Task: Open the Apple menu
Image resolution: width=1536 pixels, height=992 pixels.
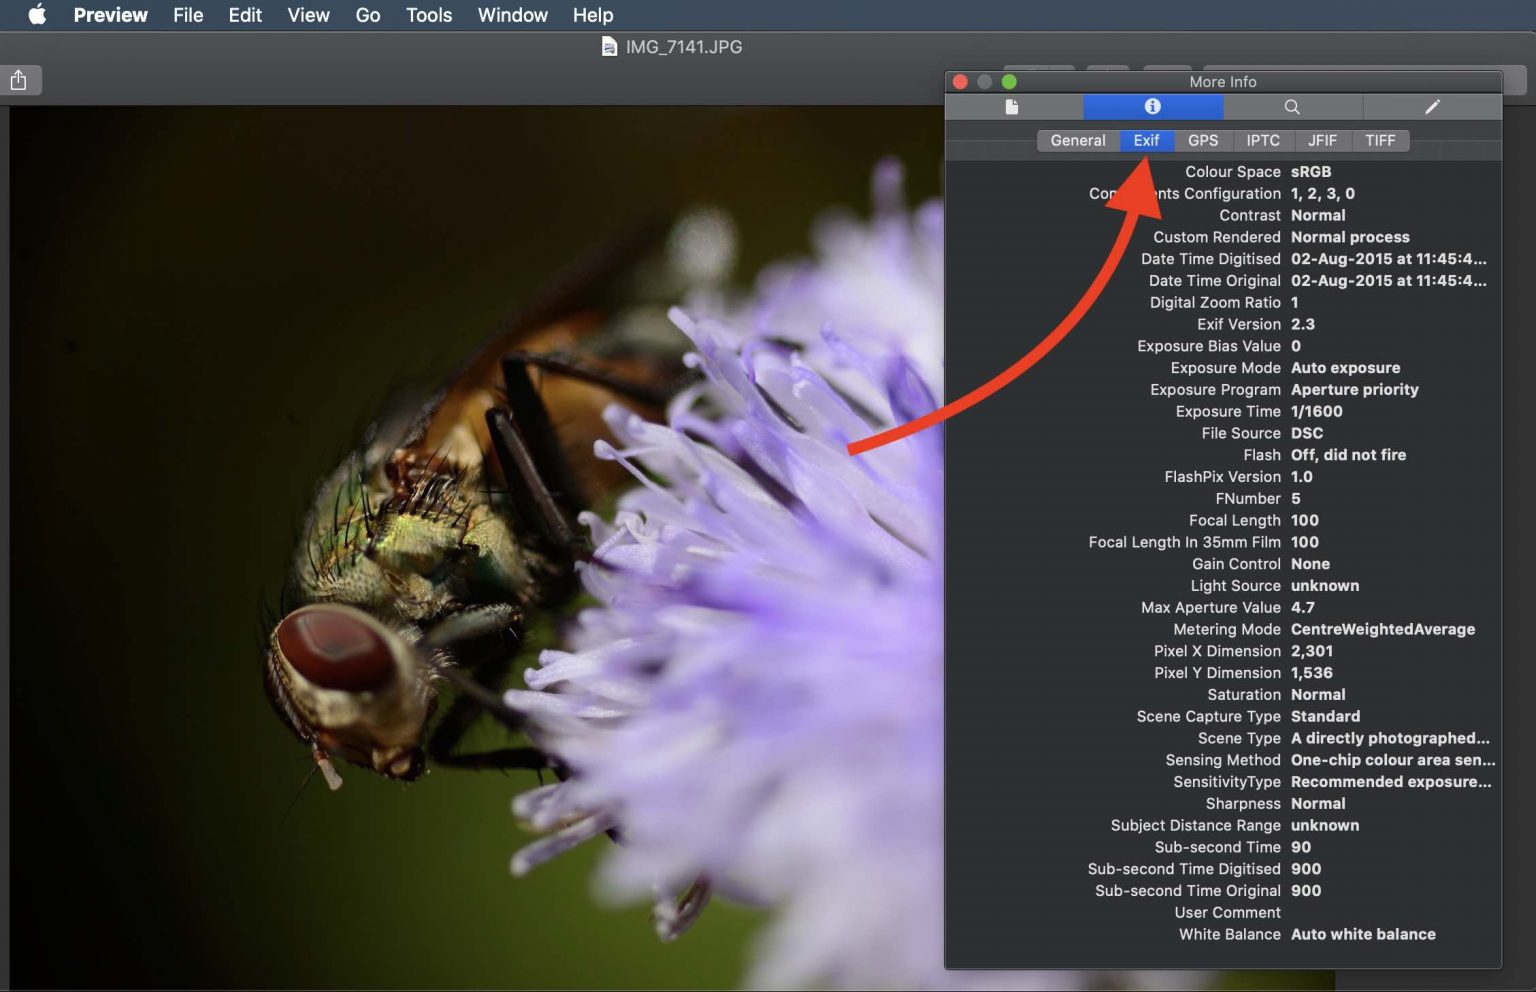Action: (37, 15)
